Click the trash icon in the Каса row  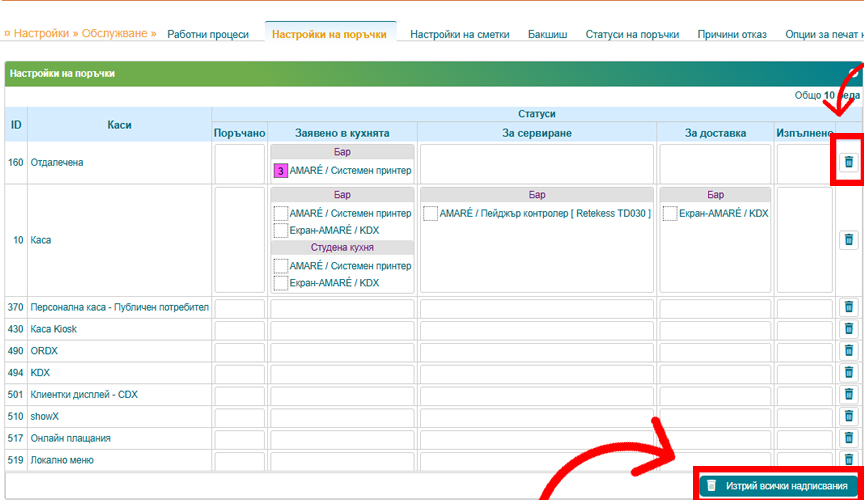tap(848, 240)
